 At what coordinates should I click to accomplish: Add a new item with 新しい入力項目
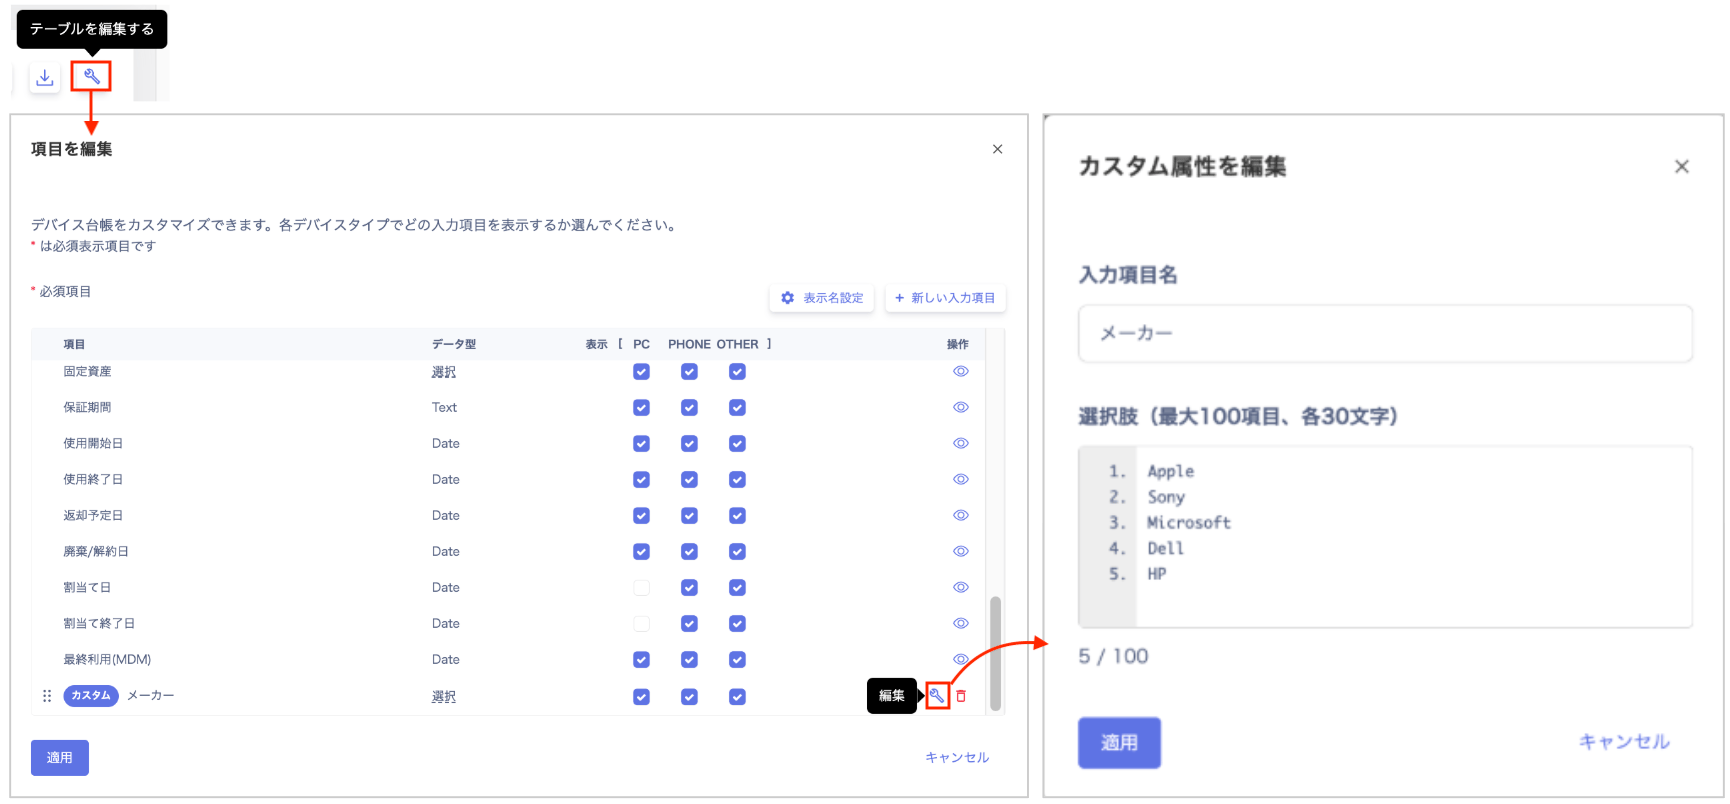tap(945, 298)
